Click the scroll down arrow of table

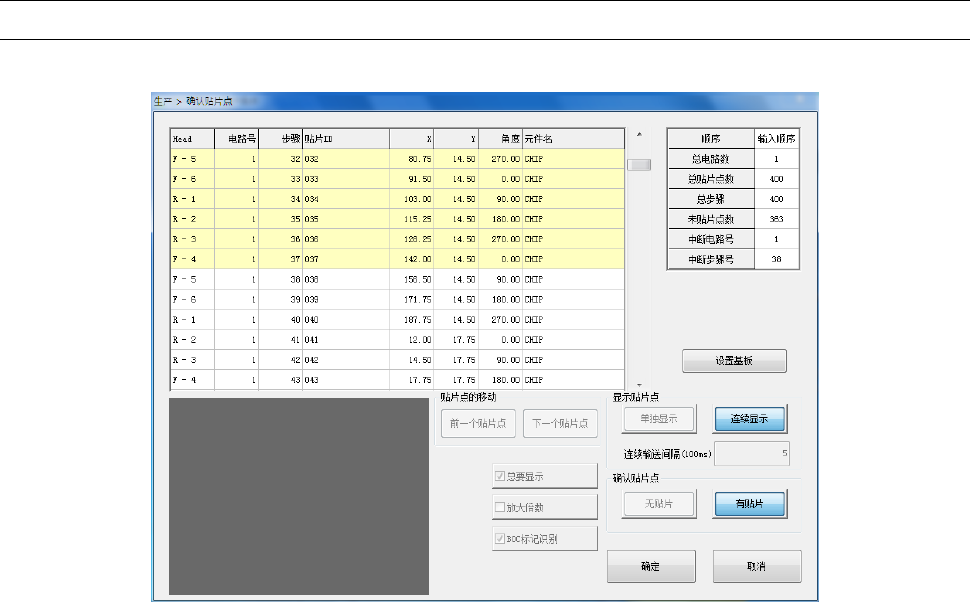[x=639, y=383]
